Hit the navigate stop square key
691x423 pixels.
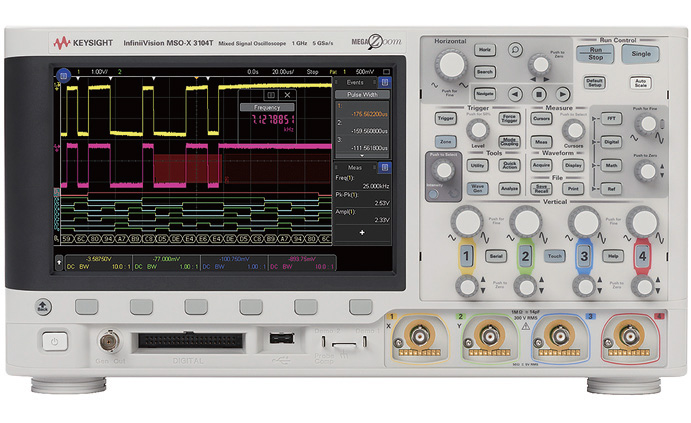click(x=539, y=94)
